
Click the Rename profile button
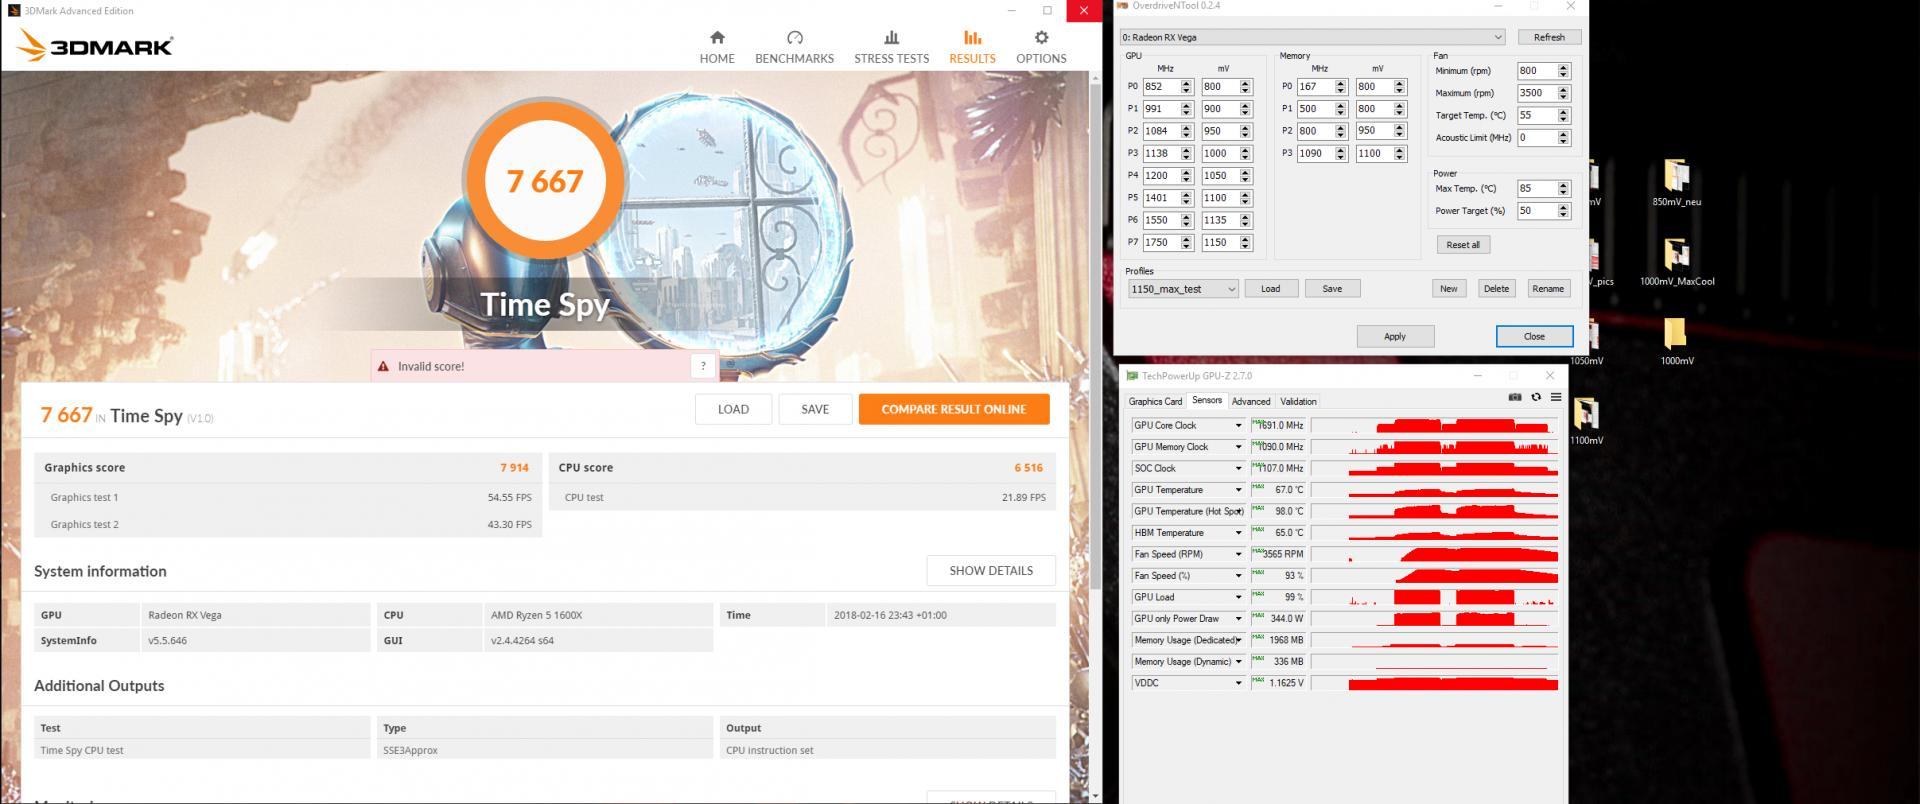pos(1548,288)
